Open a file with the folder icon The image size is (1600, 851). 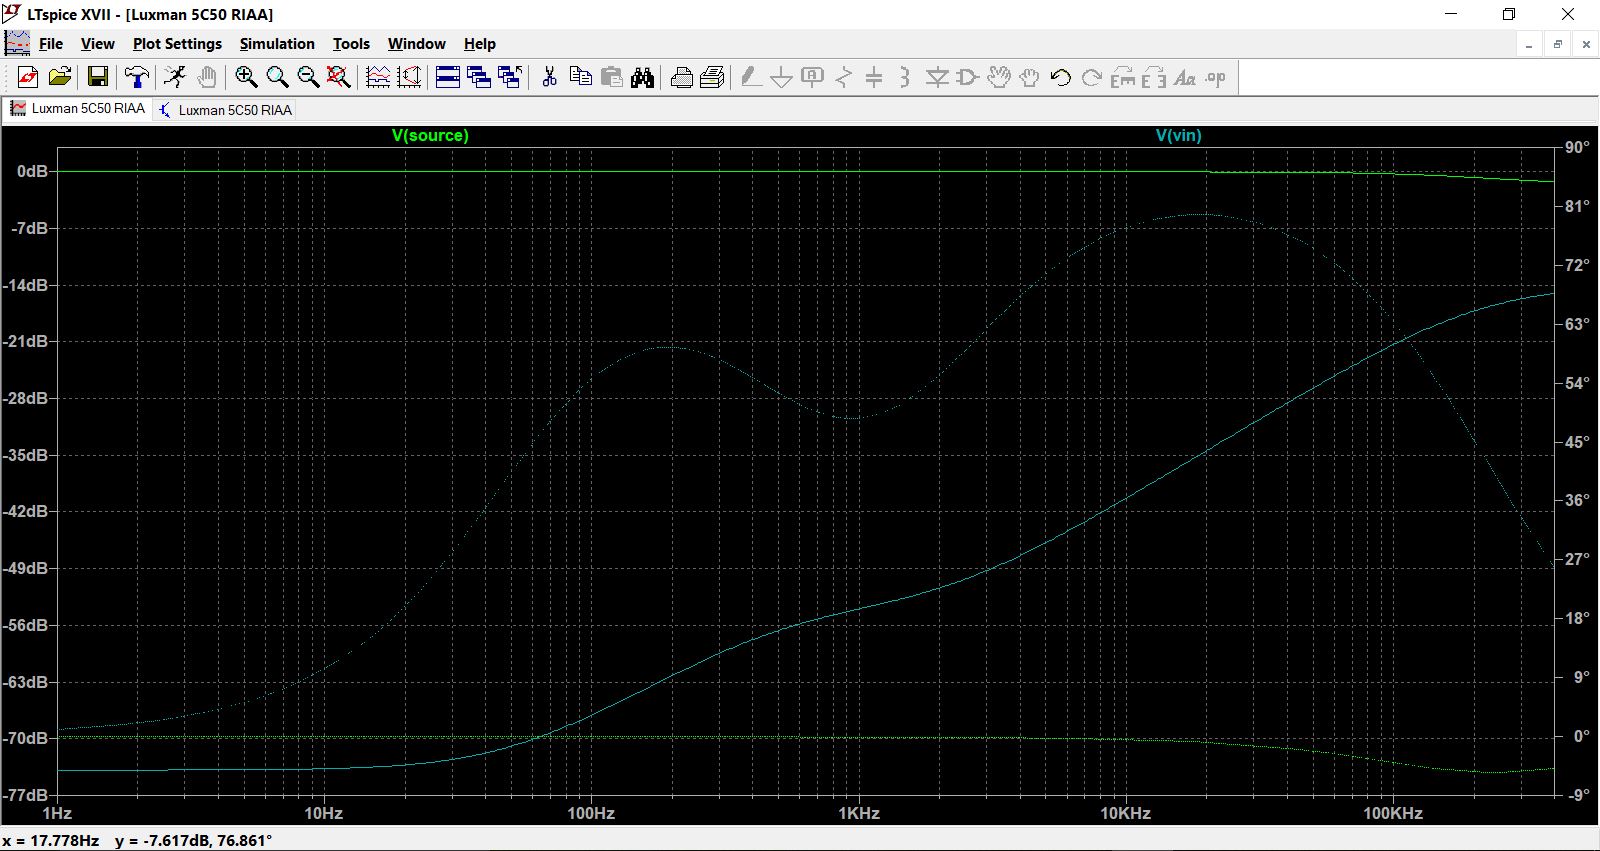(x=59, y=77)
